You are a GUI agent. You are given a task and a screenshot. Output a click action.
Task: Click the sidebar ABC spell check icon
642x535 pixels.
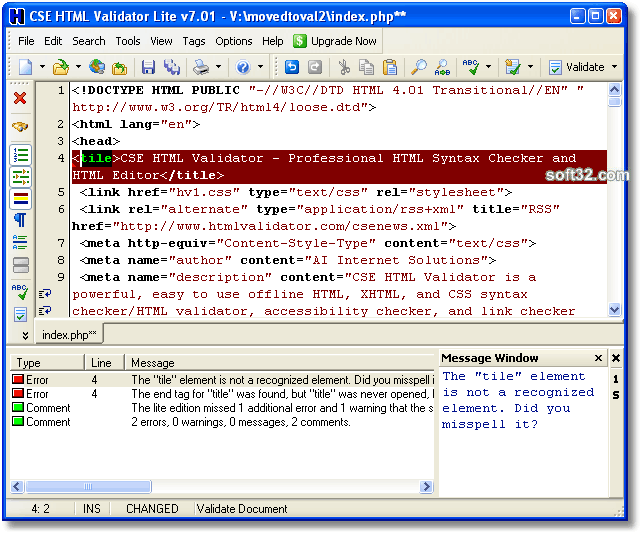click(20, 291)
